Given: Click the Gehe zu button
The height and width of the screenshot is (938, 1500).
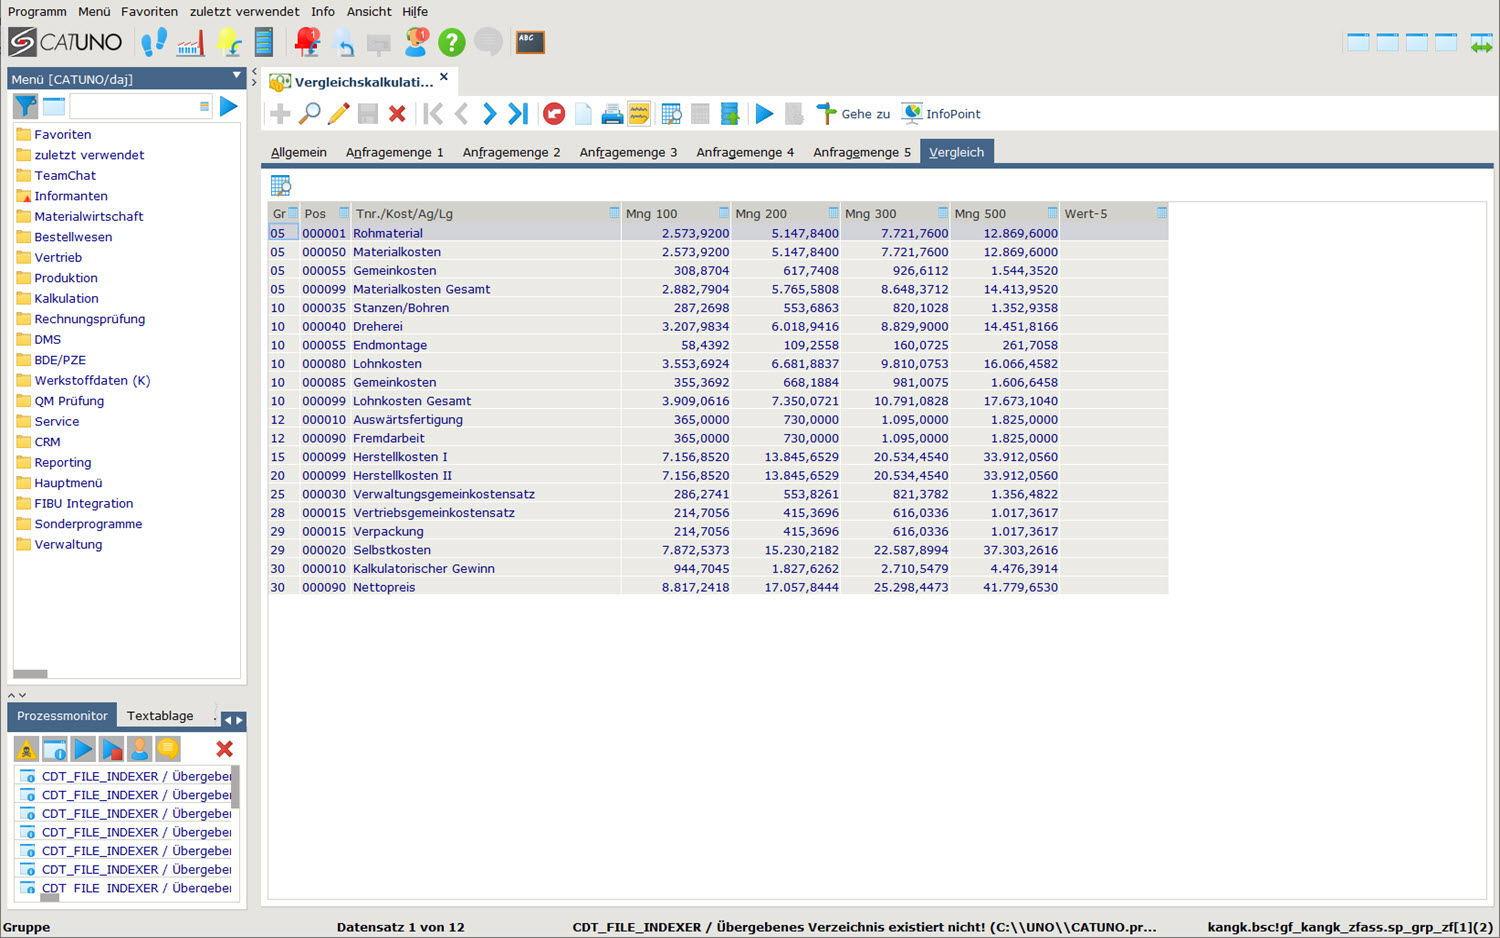Looking at the screenshot, I should coord(853,114).
